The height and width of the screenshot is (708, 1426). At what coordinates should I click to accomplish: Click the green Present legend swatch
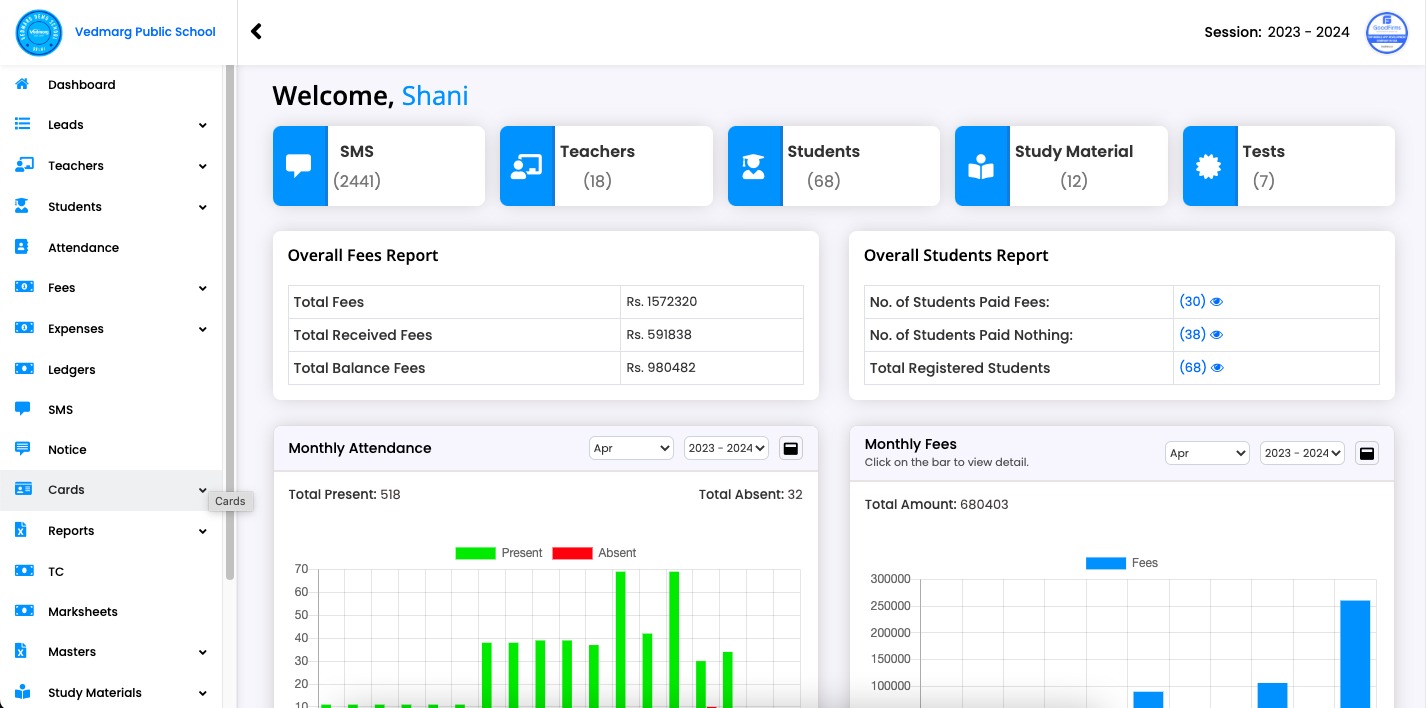point(475,553)
